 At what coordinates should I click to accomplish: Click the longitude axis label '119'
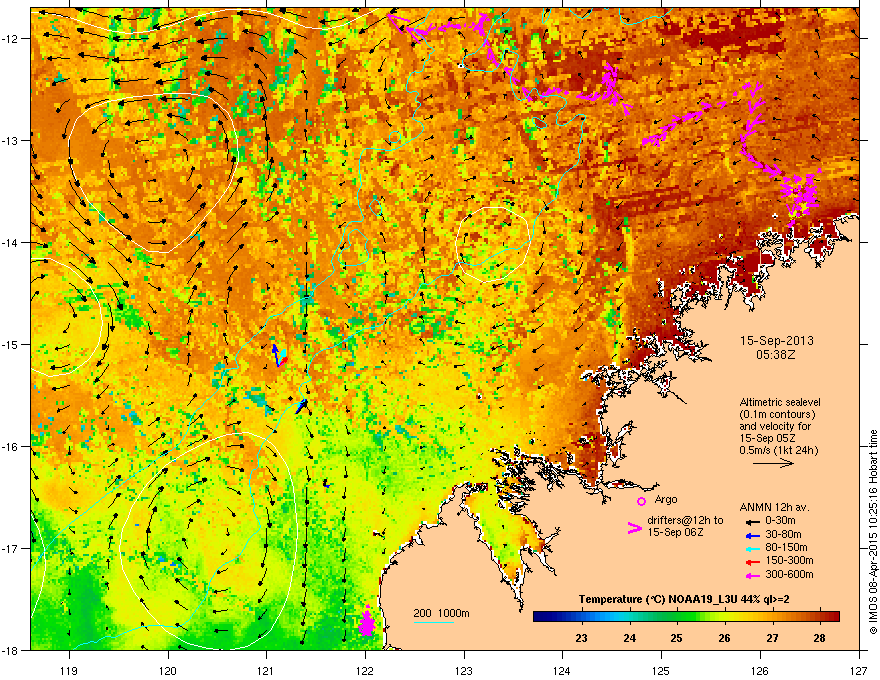tap(69, 670)
